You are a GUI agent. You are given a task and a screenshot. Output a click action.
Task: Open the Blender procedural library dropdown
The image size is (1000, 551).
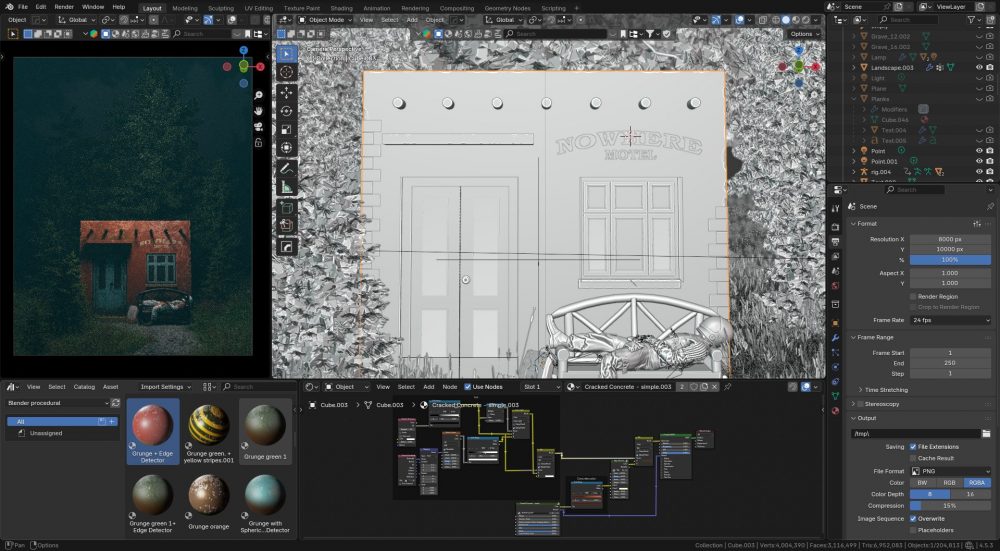57,403
